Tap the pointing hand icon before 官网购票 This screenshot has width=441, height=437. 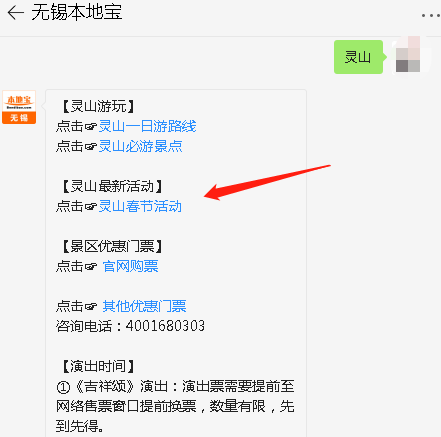91,267
